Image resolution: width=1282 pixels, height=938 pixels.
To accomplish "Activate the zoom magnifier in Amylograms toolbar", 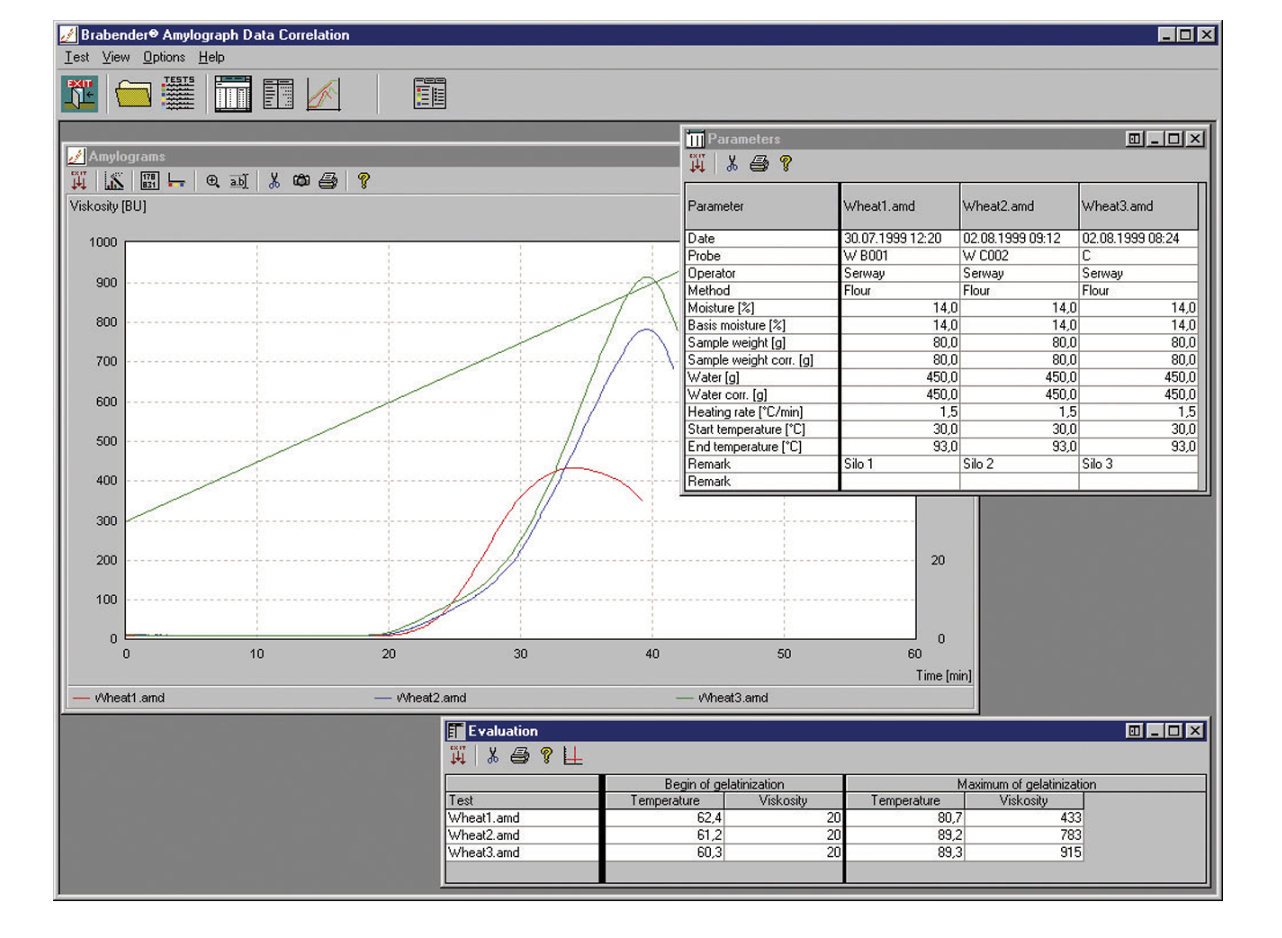I will (x=212, y=181).
